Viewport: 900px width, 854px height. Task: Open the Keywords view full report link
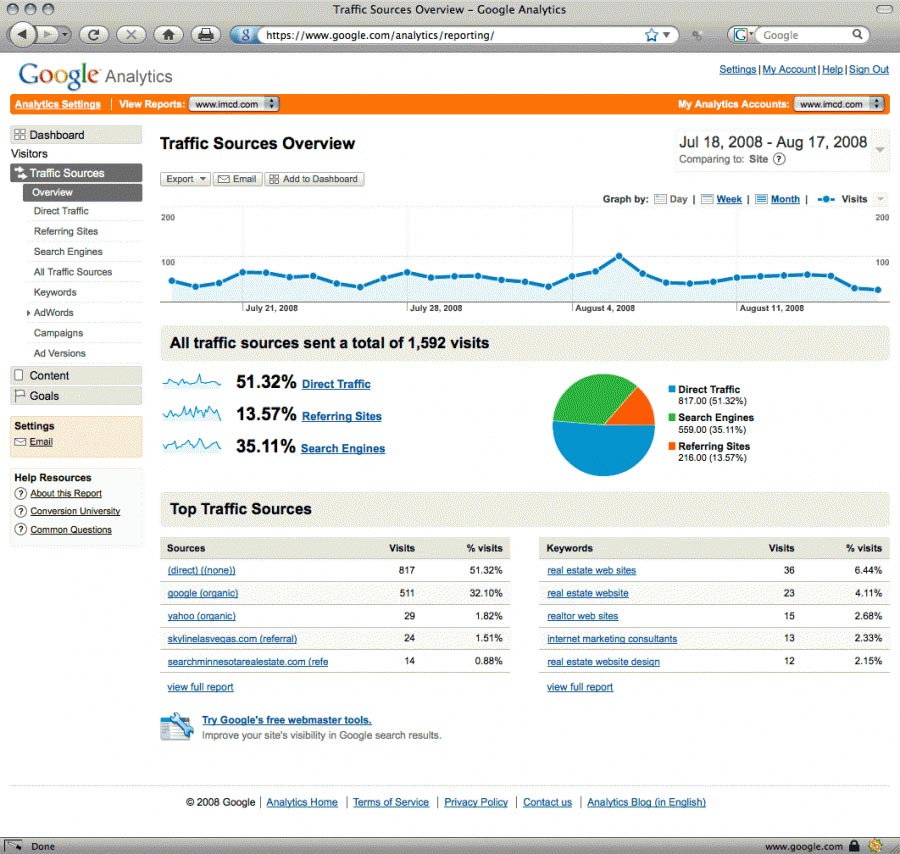(x=579, y=687)
